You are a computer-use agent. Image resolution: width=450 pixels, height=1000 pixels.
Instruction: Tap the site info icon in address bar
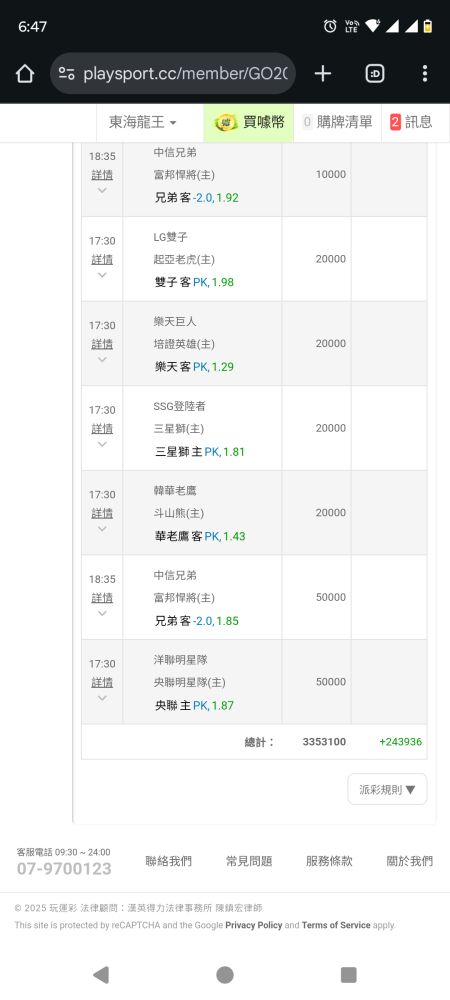click(x=66, y=74)
